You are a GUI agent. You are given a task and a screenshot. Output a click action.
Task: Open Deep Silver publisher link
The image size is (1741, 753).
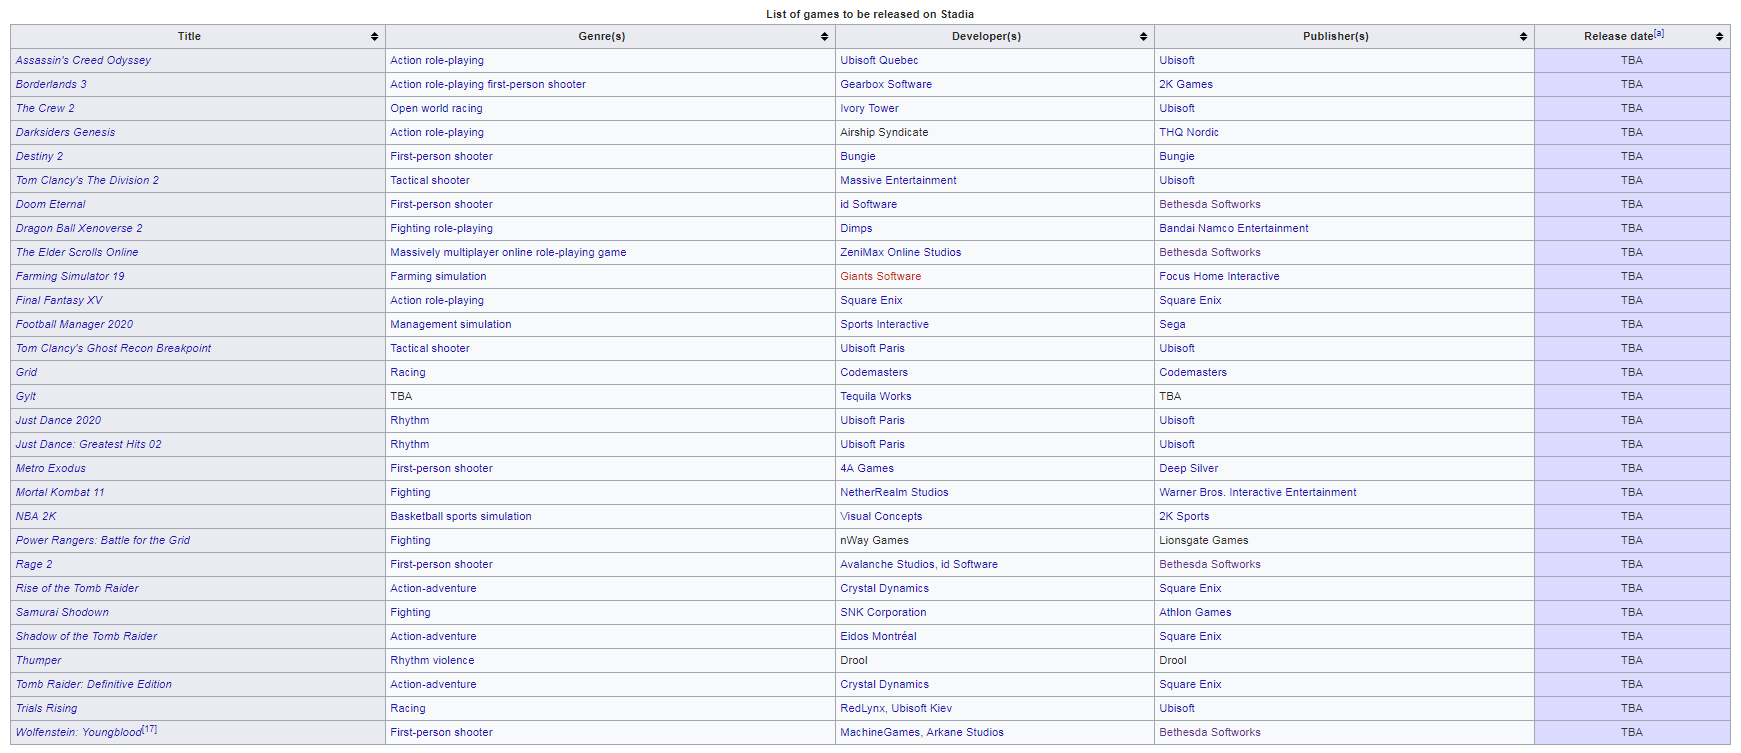click(x=1189, y=468)
